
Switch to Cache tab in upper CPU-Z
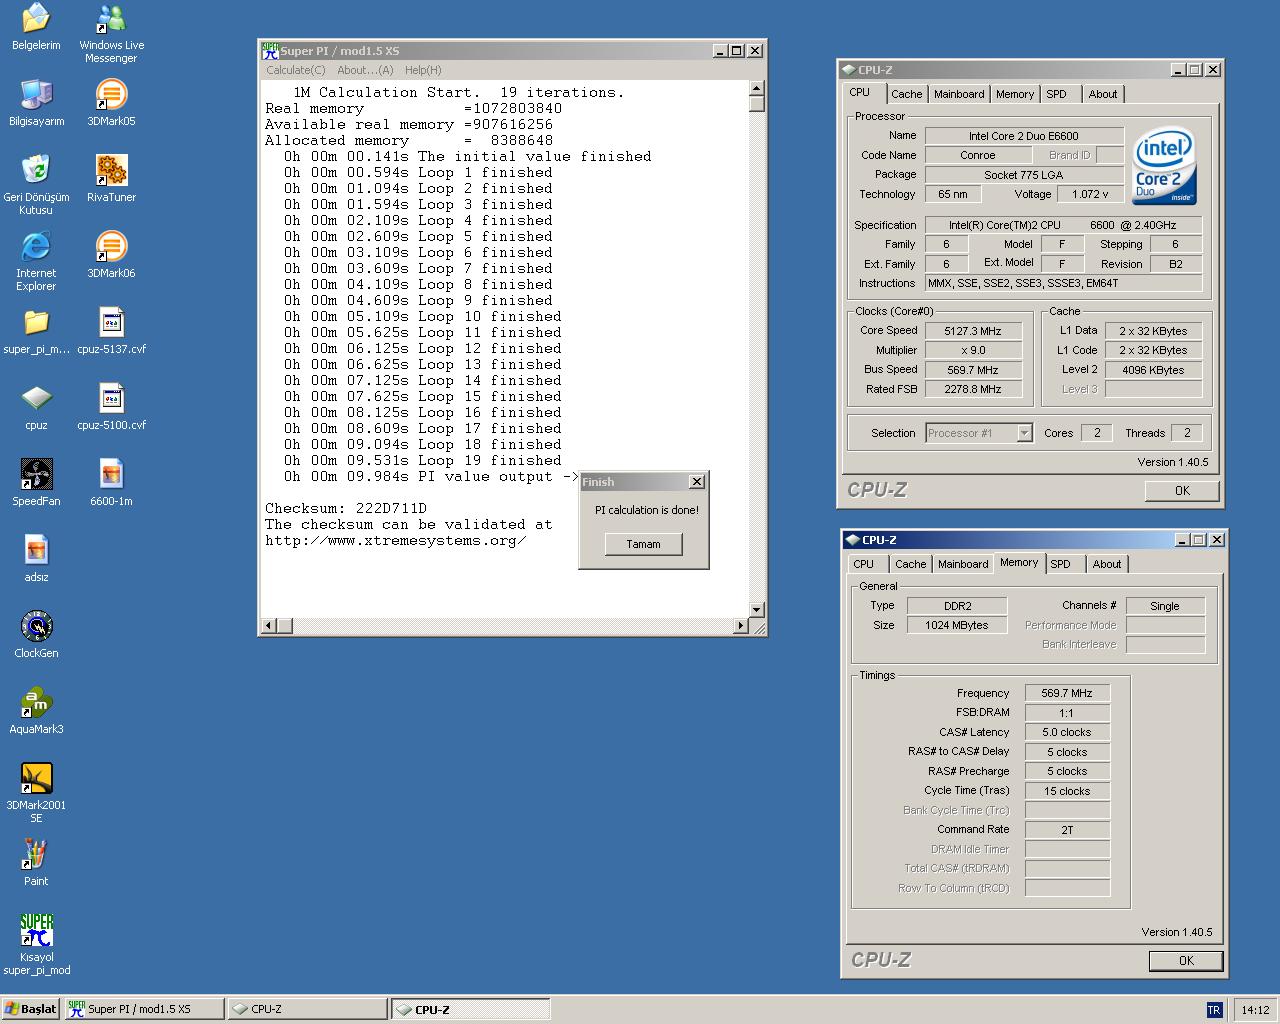click(907, 94)
